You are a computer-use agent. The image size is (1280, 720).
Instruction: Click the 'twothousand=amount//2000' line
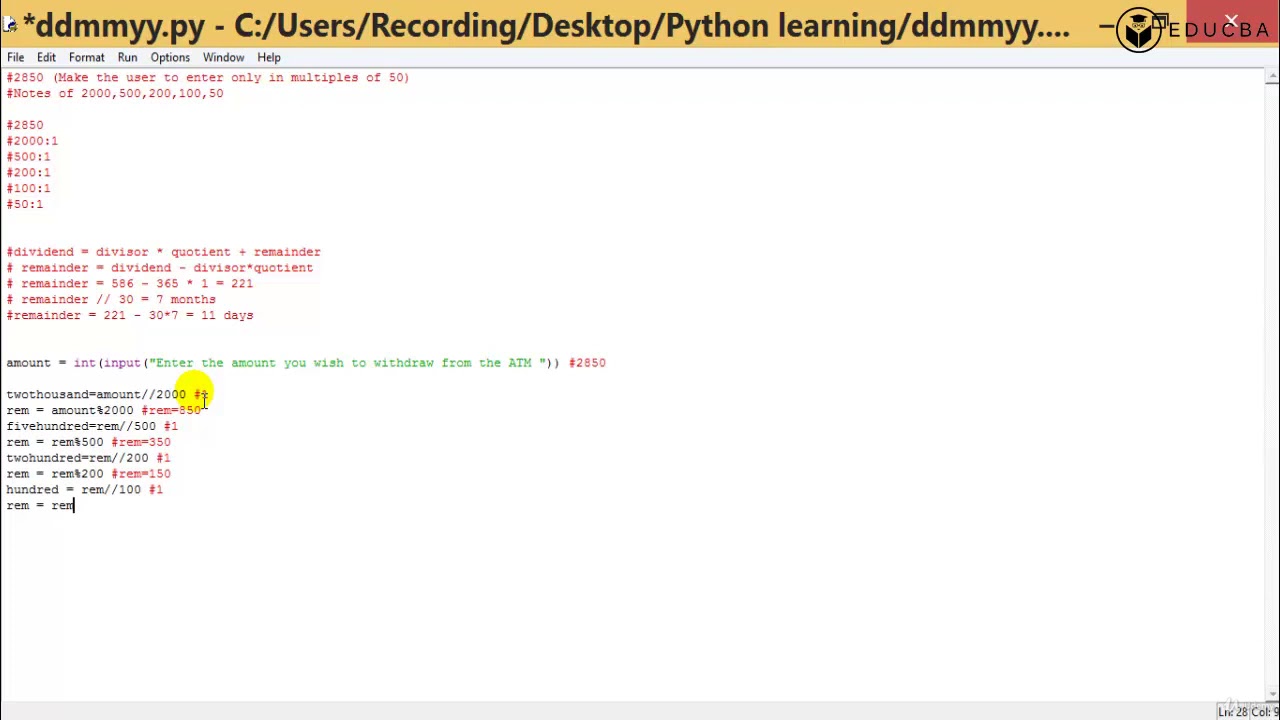click(96, 395)
